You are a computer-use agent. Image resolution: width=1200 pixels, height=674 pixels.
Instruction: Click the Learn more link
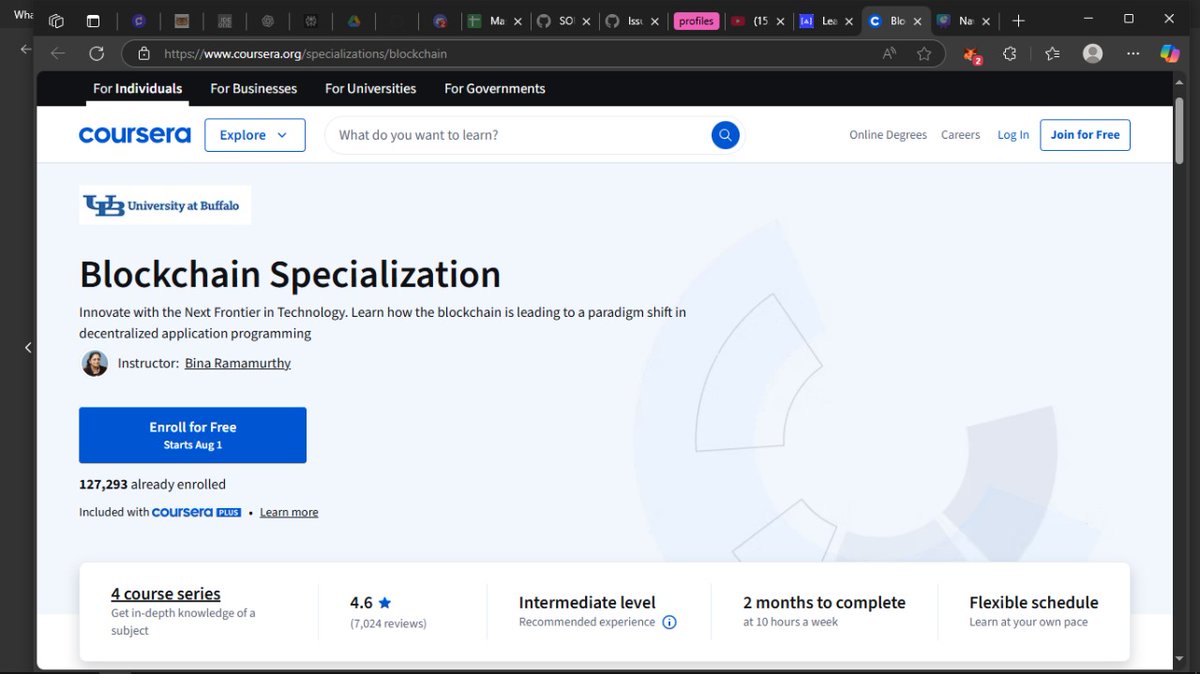289,512
